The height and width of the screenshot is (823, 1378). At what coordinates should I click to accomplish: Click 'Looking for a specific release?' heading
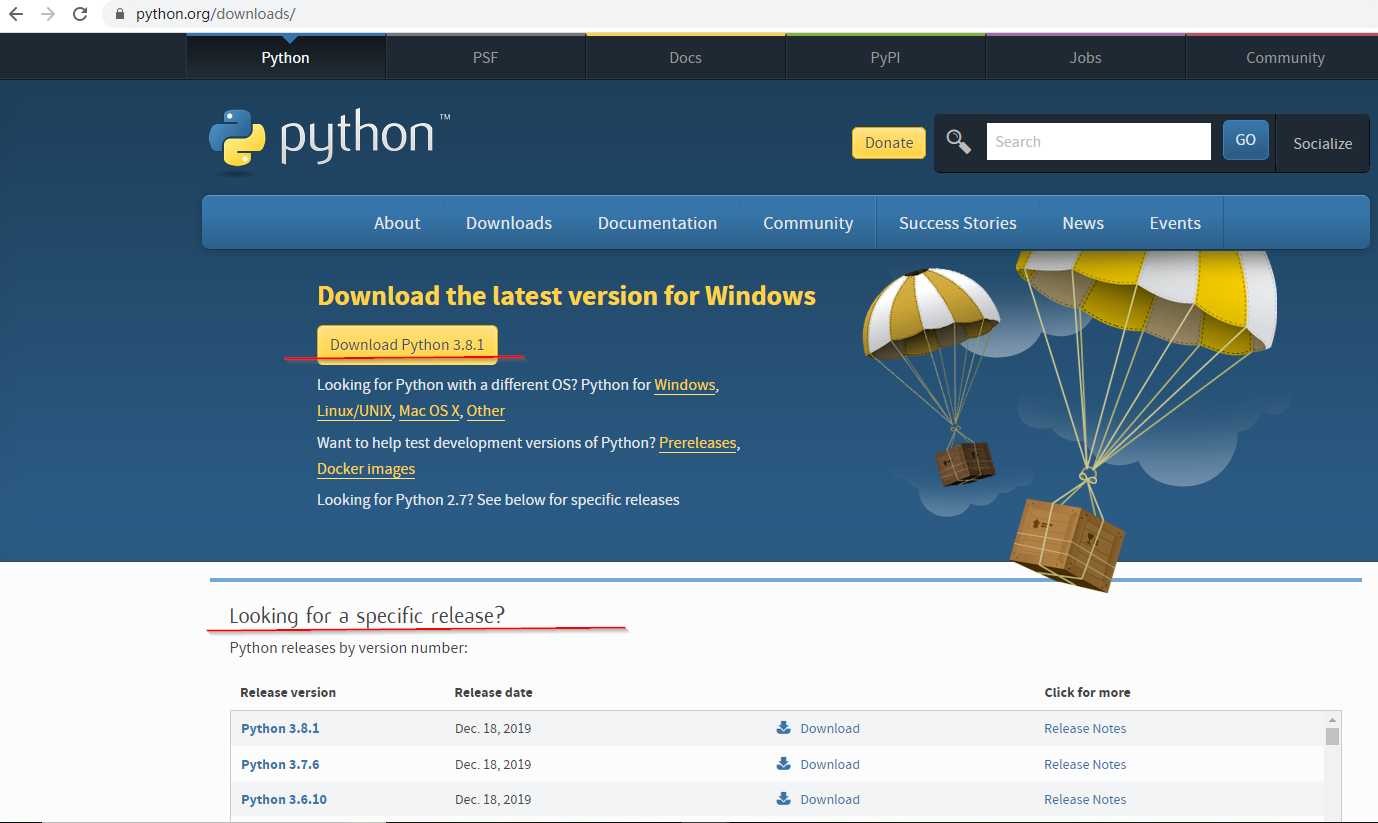(x=367, y=616)
